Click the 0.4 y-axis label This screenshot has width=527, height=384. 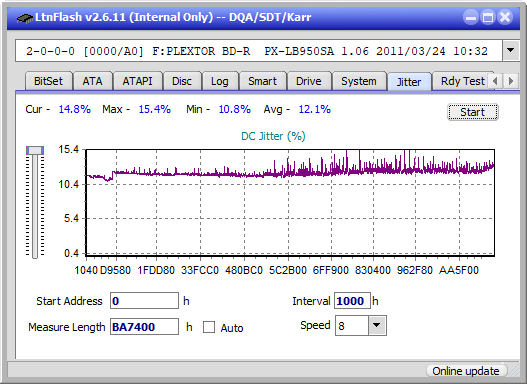(x=72, y=253)
